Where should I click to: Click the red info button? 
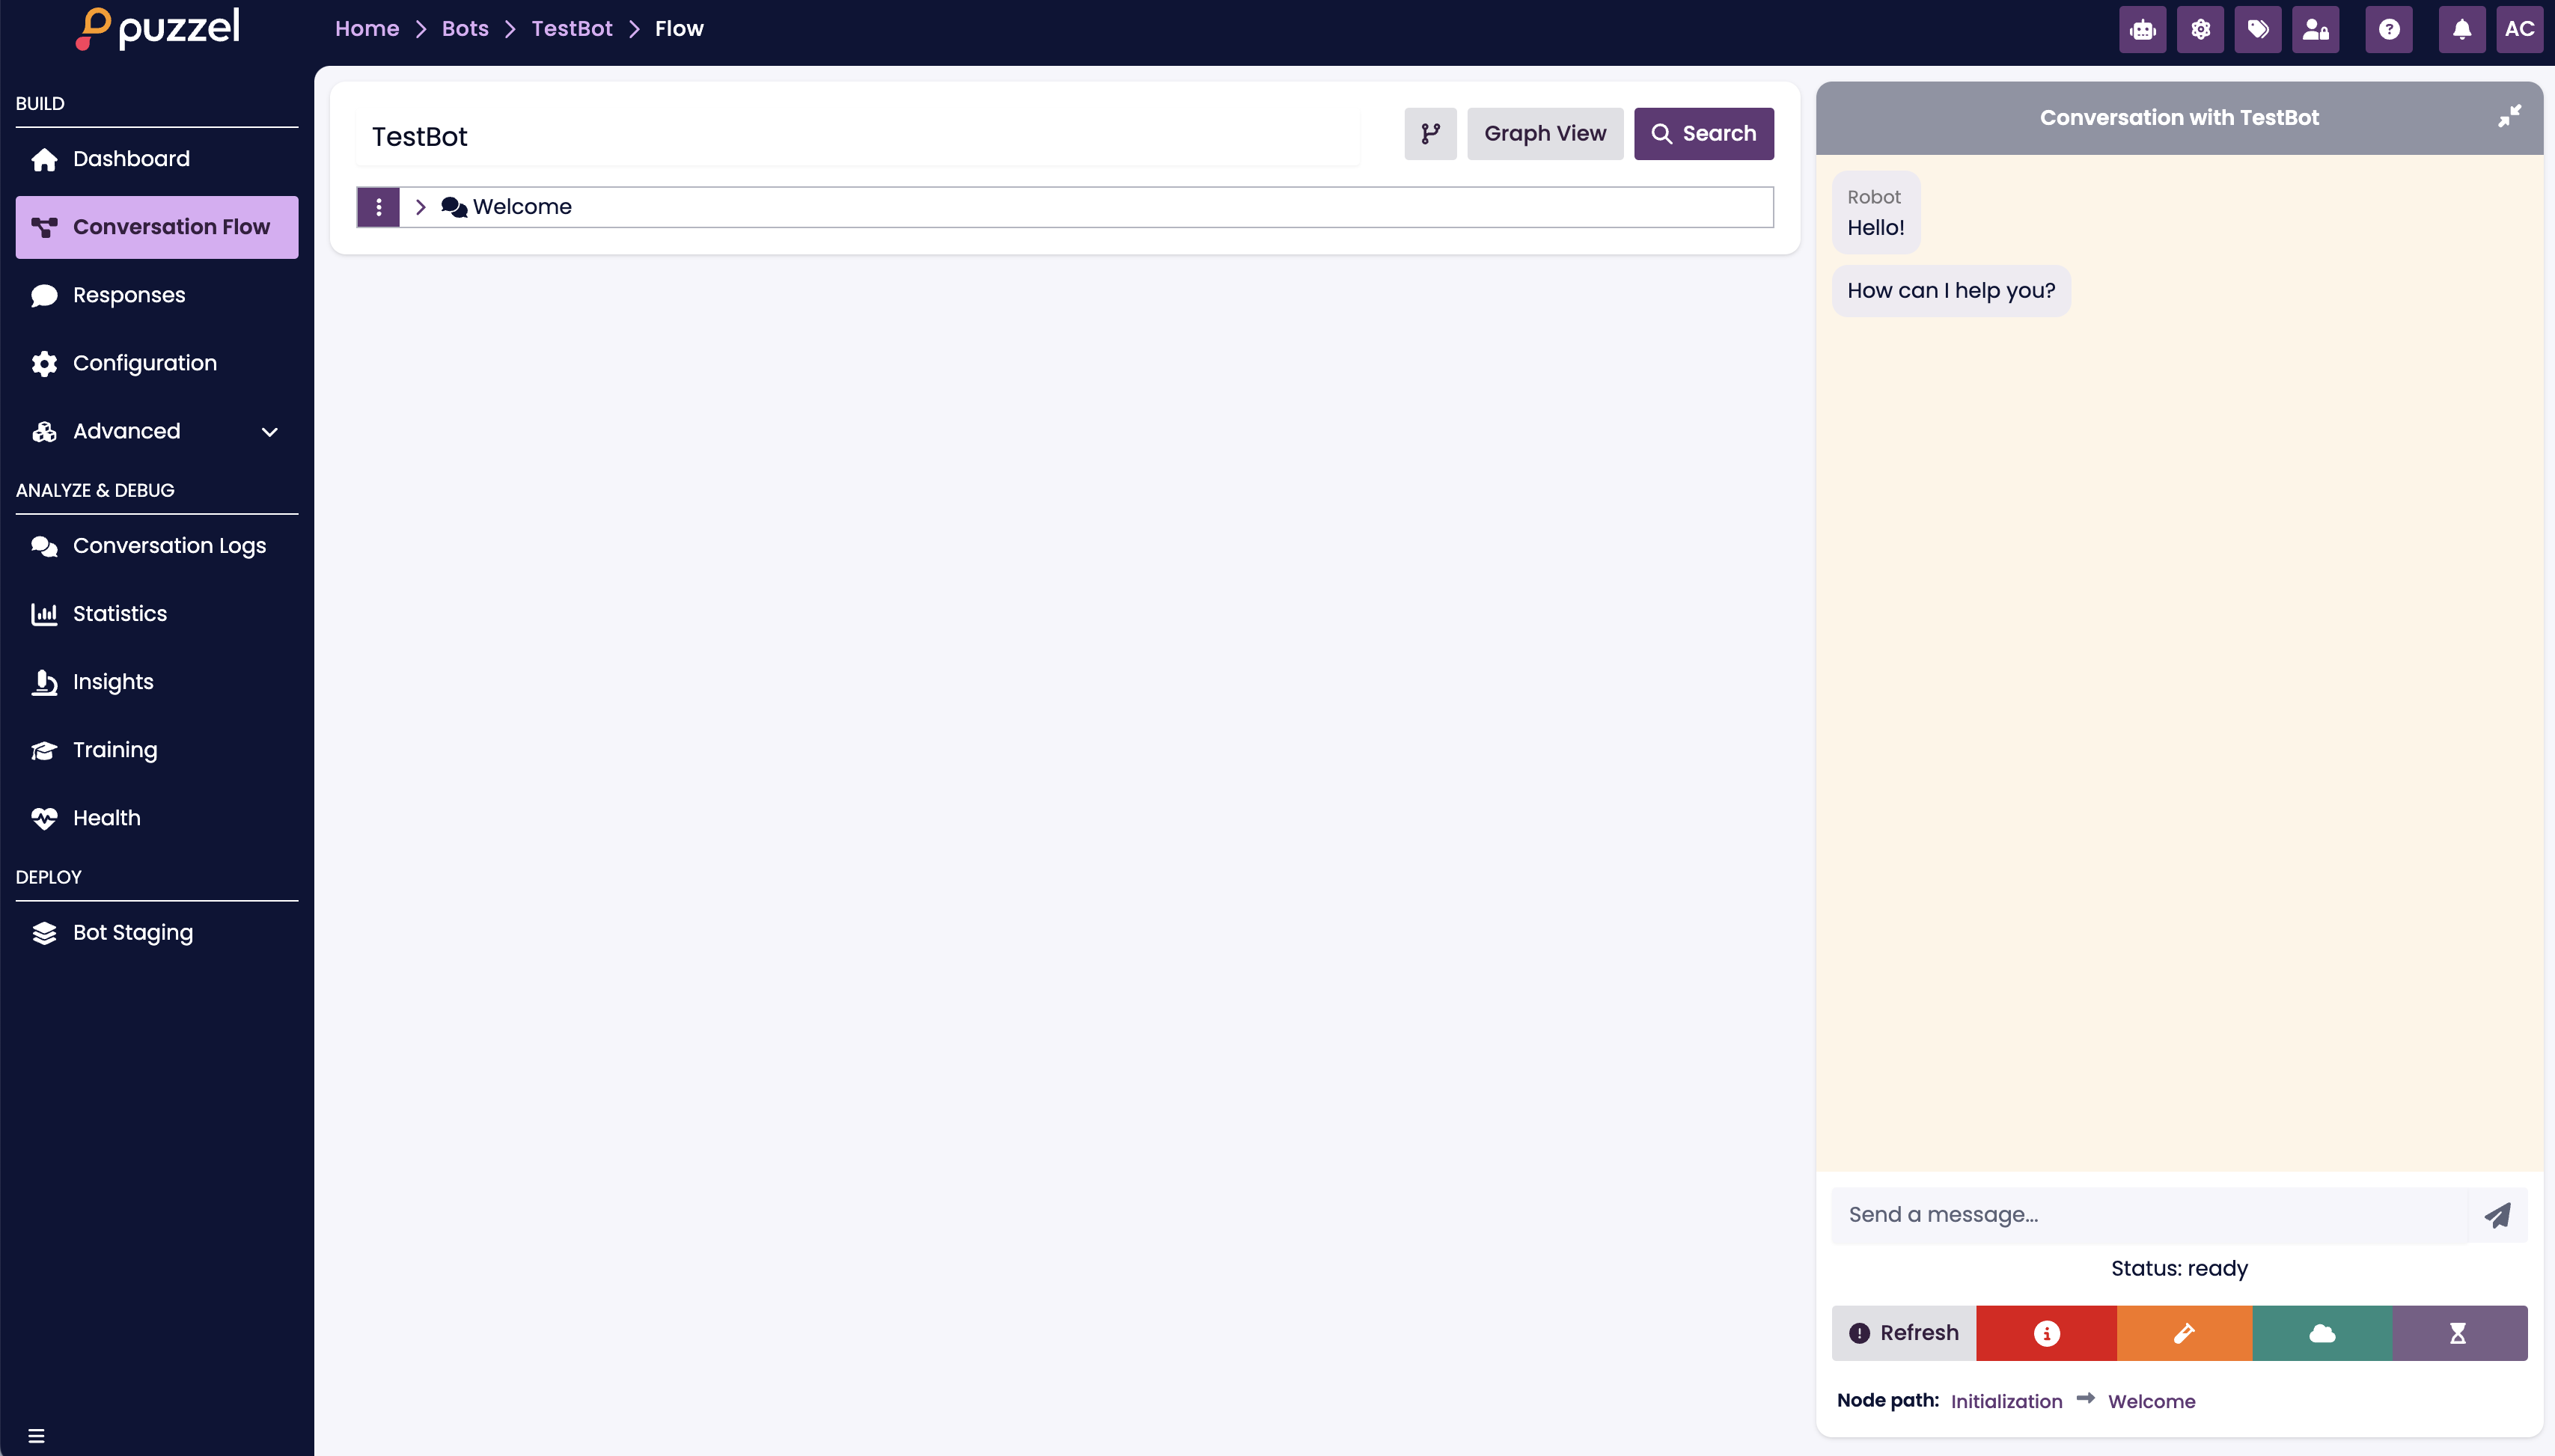click(x=2046, y=1333)
